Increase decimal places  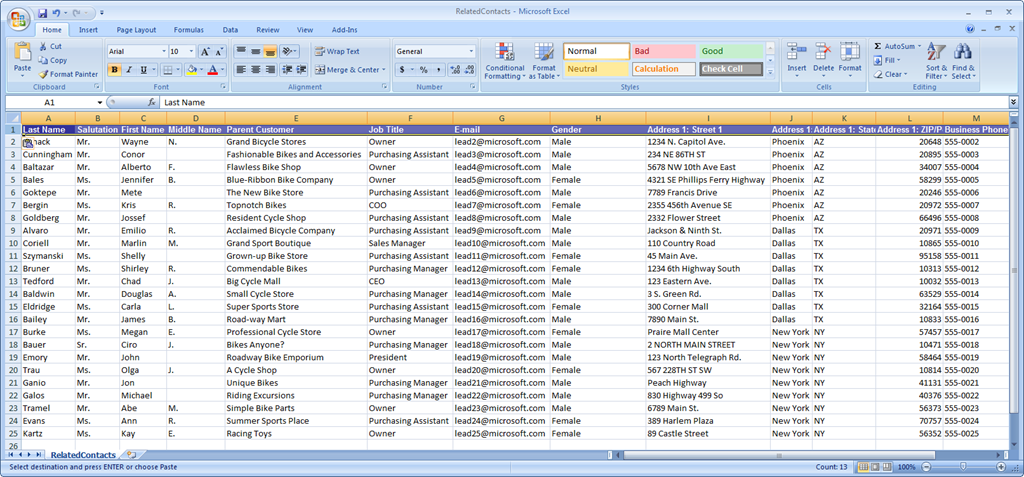pos(455,69)
